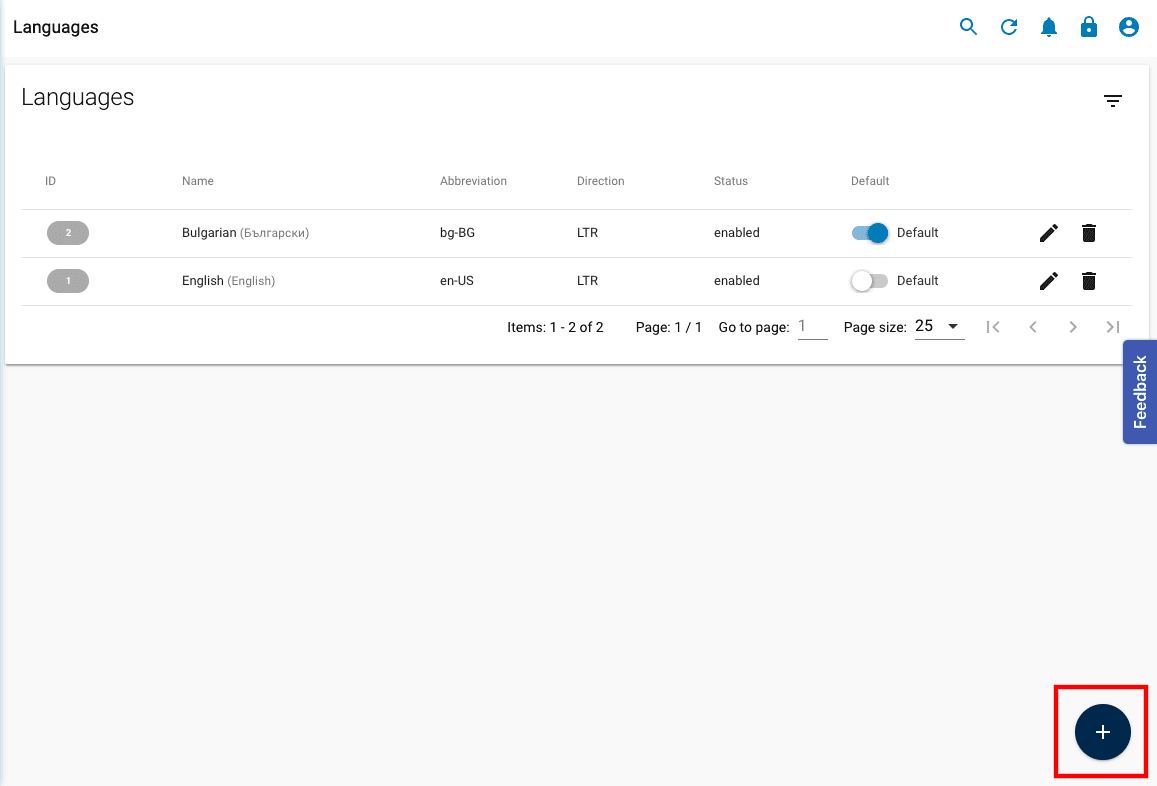Image resolution: width=1157 pixels, height=786 pixels.
Task: Delete the English language using the trash icon
Action: [x=1088, y=281]
